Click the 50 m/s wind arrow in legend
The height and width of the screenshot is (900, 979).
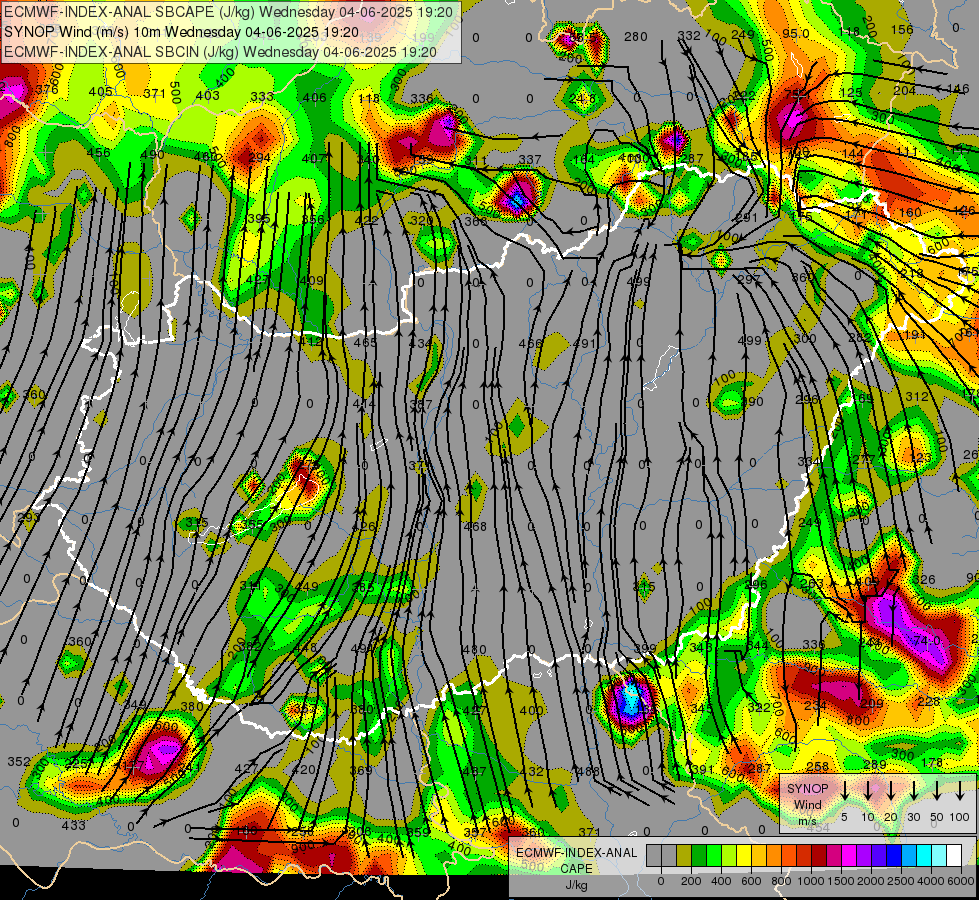click(x=937, y=790)
